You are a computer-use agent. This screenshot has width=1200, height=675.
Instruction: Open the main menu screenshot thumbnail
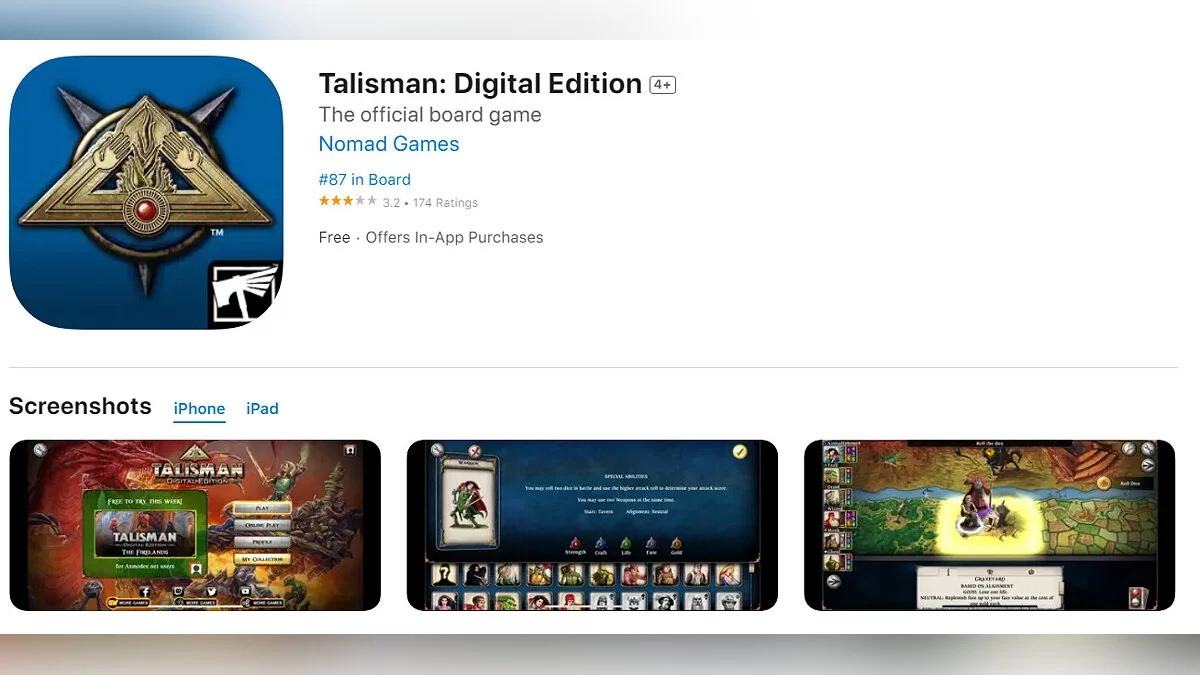tap(195, 525)
